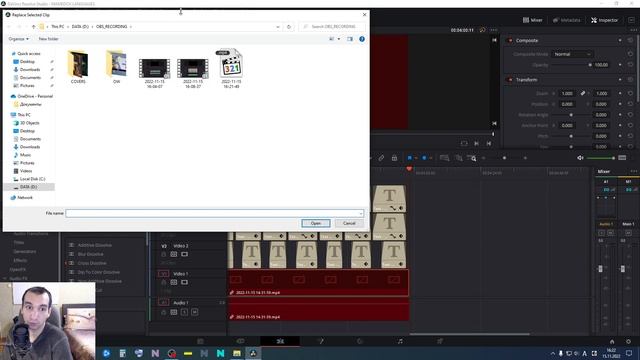The height and width of the screenshot is (360, 640).
Task: Open OneDrive - Personal in navigation pane
Action: (x=35, y=96)
